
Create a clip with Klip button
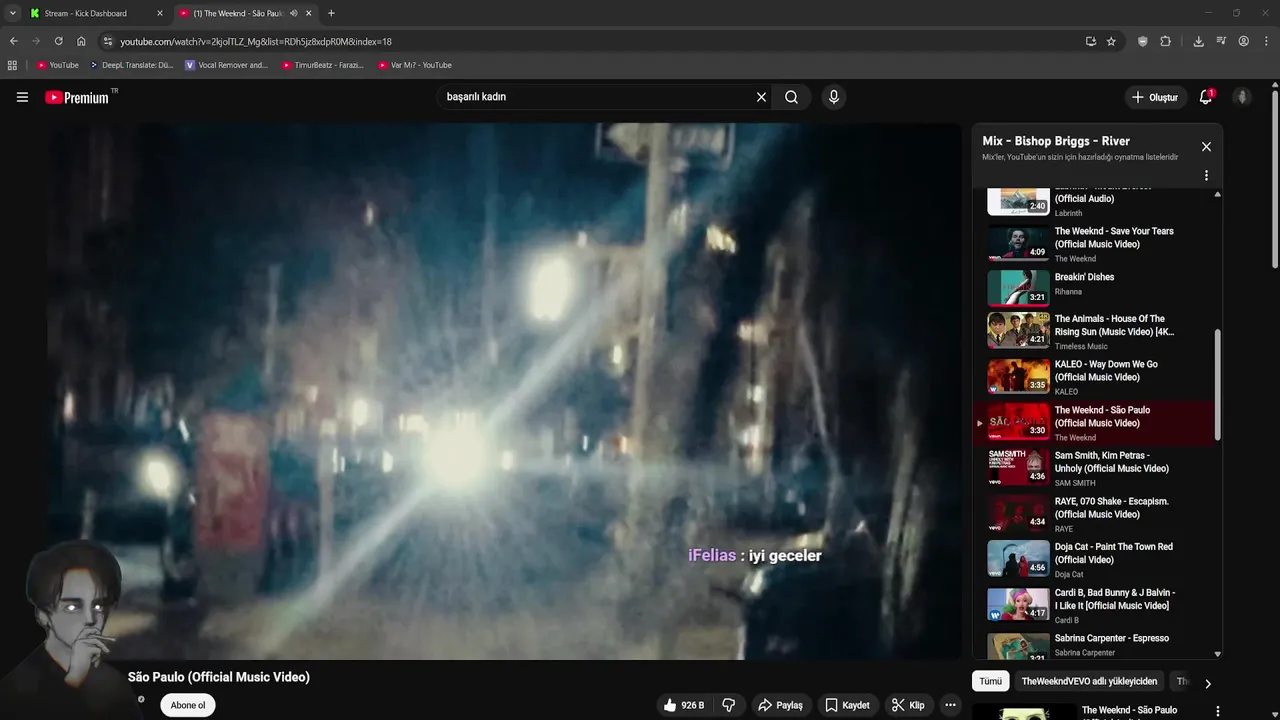908,705
